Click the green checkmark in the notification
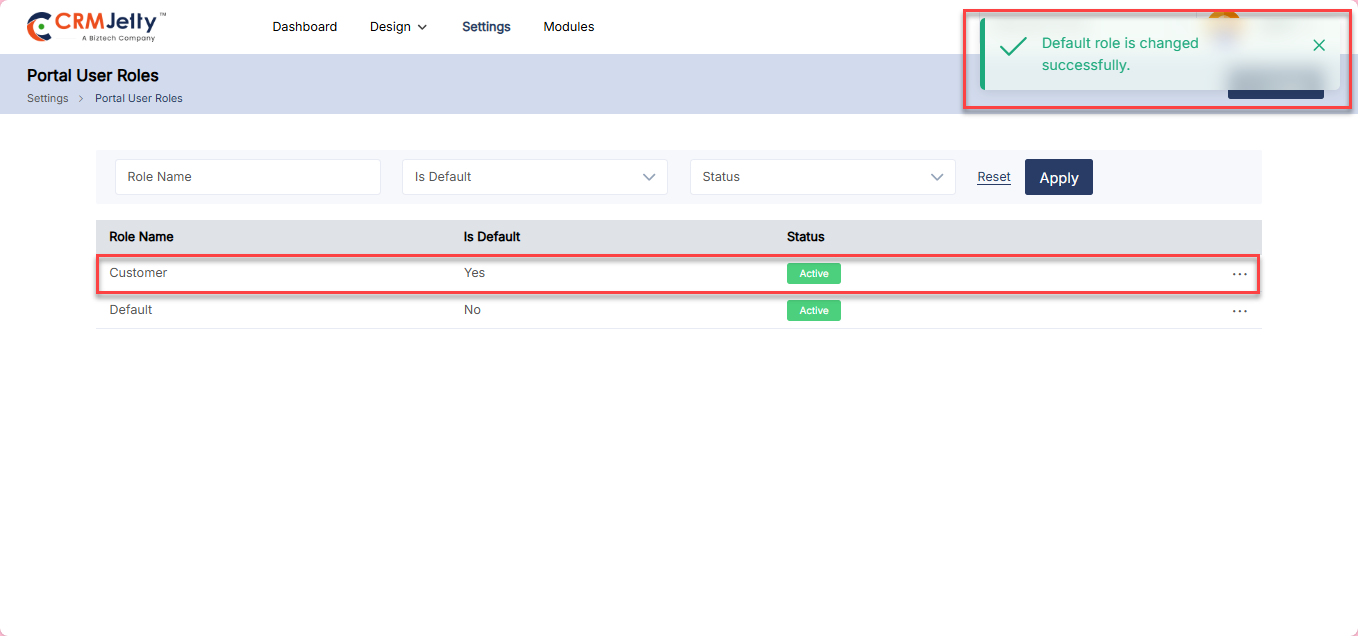This screenshot has width=1358, height=636. pyautogui.click(x=1013, y=47)
